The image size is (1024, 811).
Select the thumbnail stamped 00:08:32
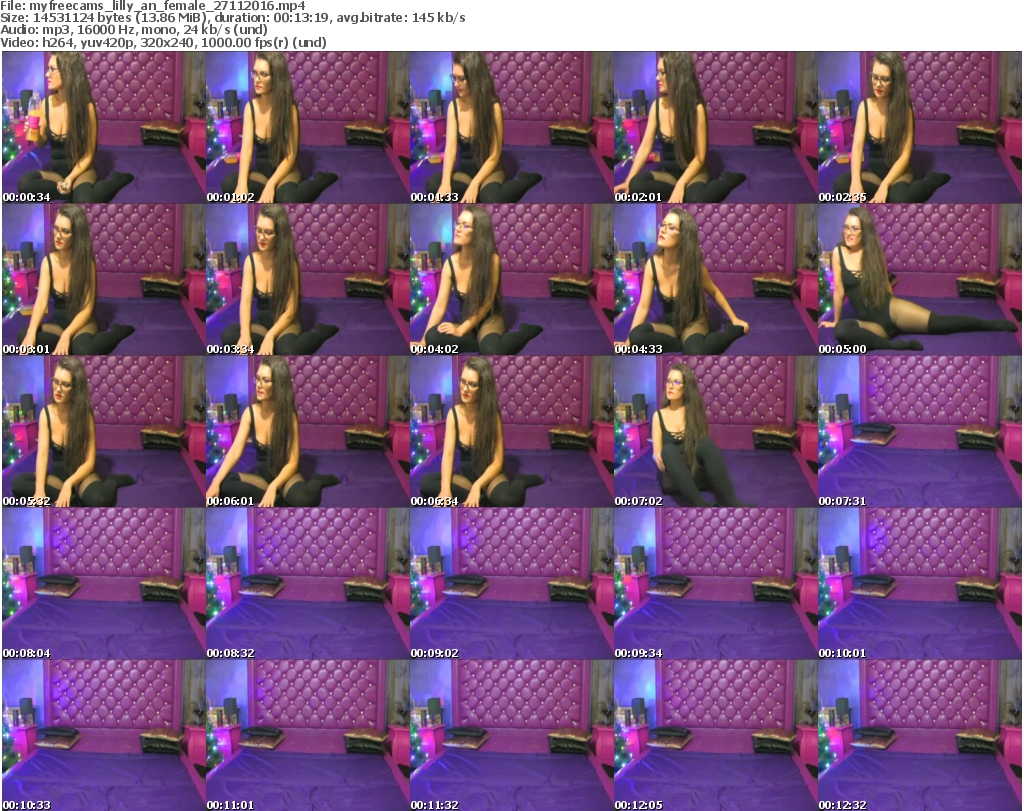point(308,584)
